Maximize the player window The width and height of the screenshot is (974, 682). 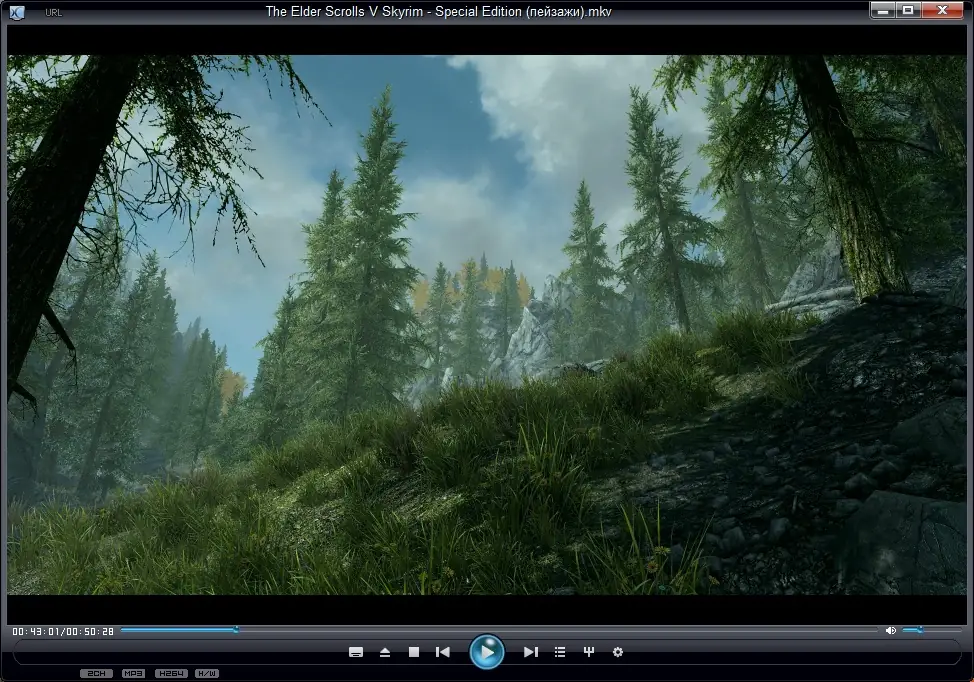point(908,10)
